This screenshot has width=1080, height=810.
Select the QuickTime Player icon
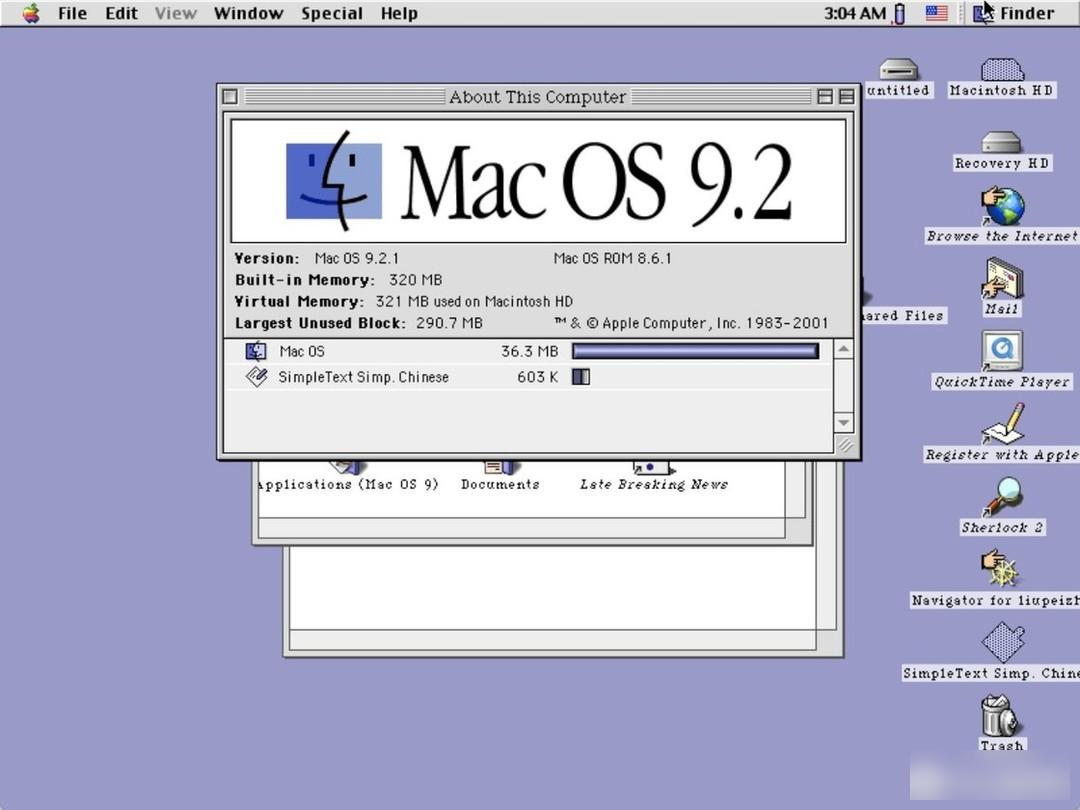coord(1002,351)
